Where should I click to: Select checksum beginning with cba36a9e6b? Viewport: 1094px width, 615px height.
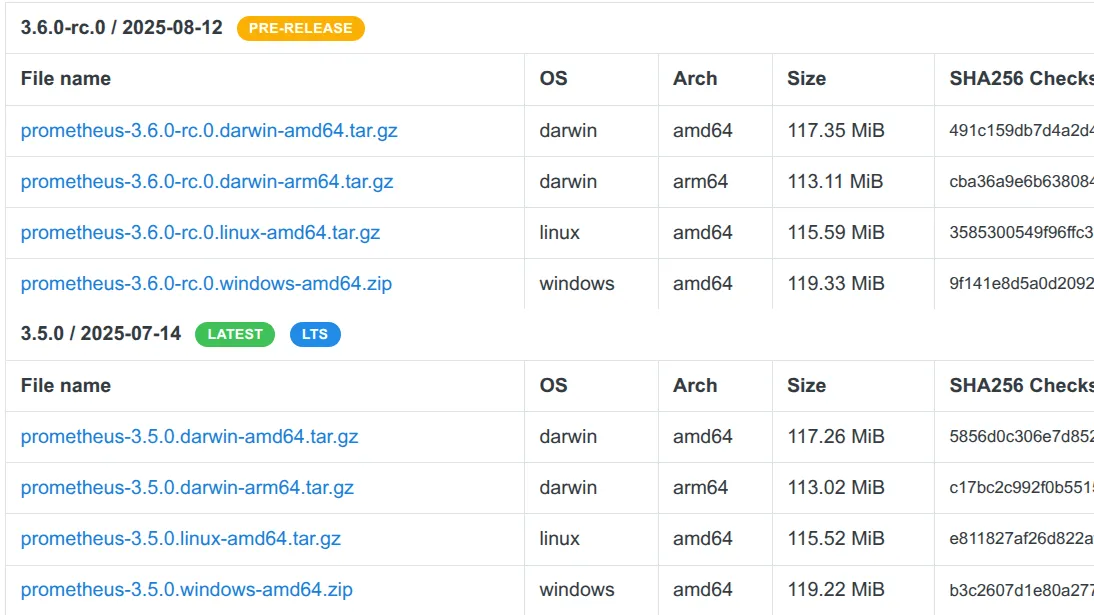pos(1021,181)
